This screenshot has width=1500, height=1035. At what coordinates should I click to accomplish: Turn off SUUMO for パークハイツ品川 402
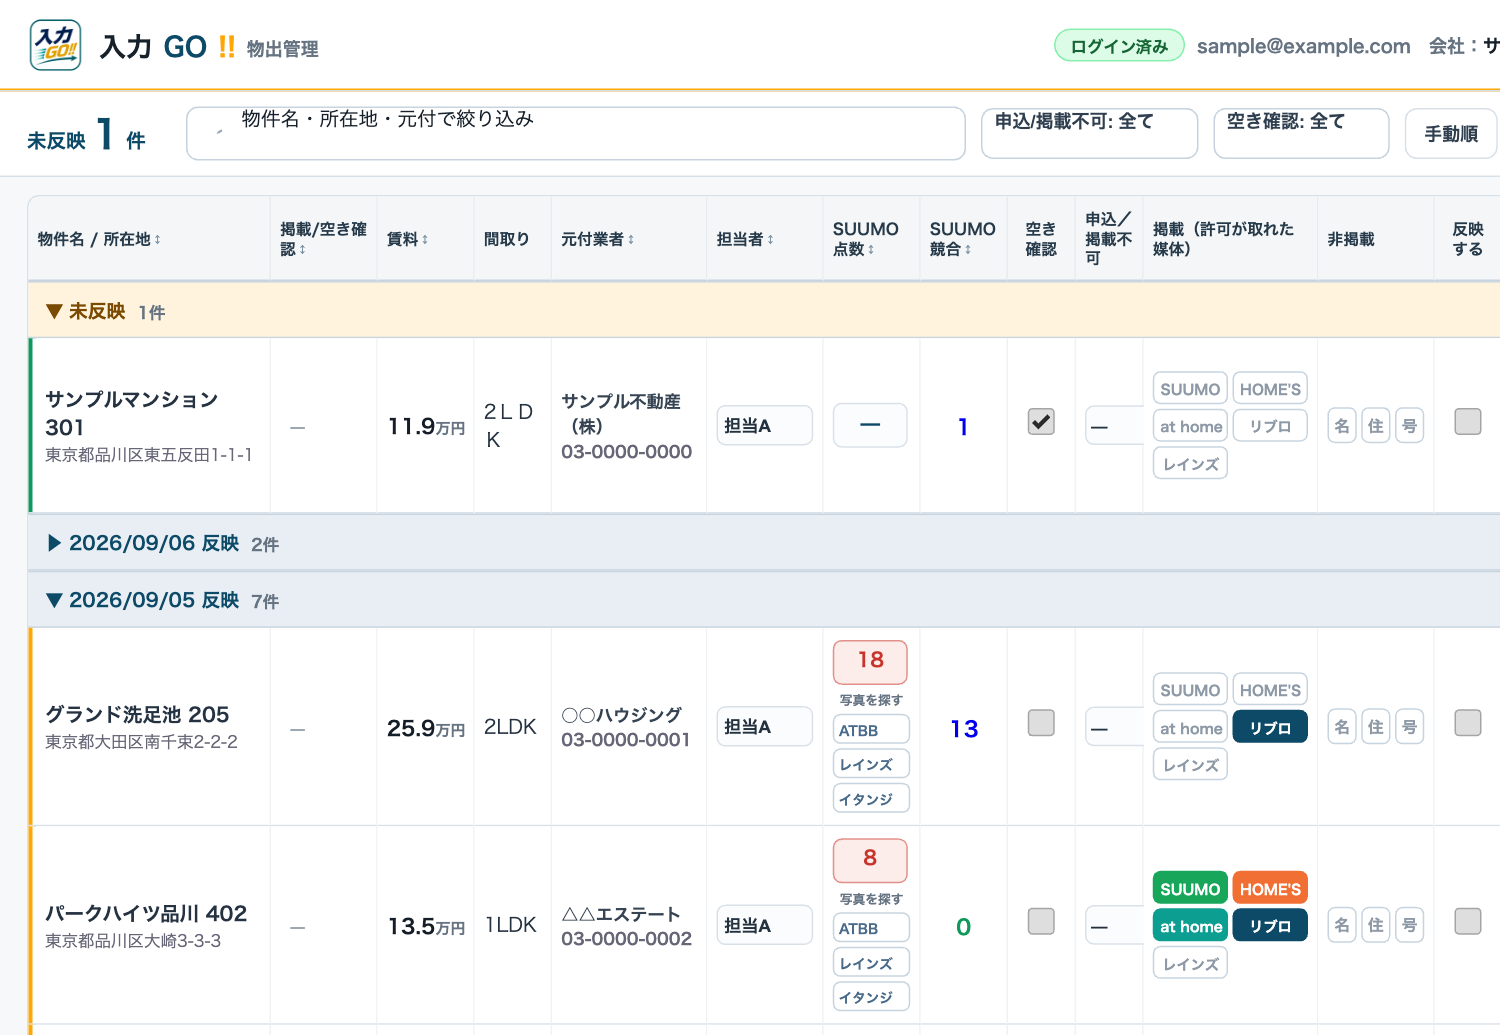coord(1190,889)
